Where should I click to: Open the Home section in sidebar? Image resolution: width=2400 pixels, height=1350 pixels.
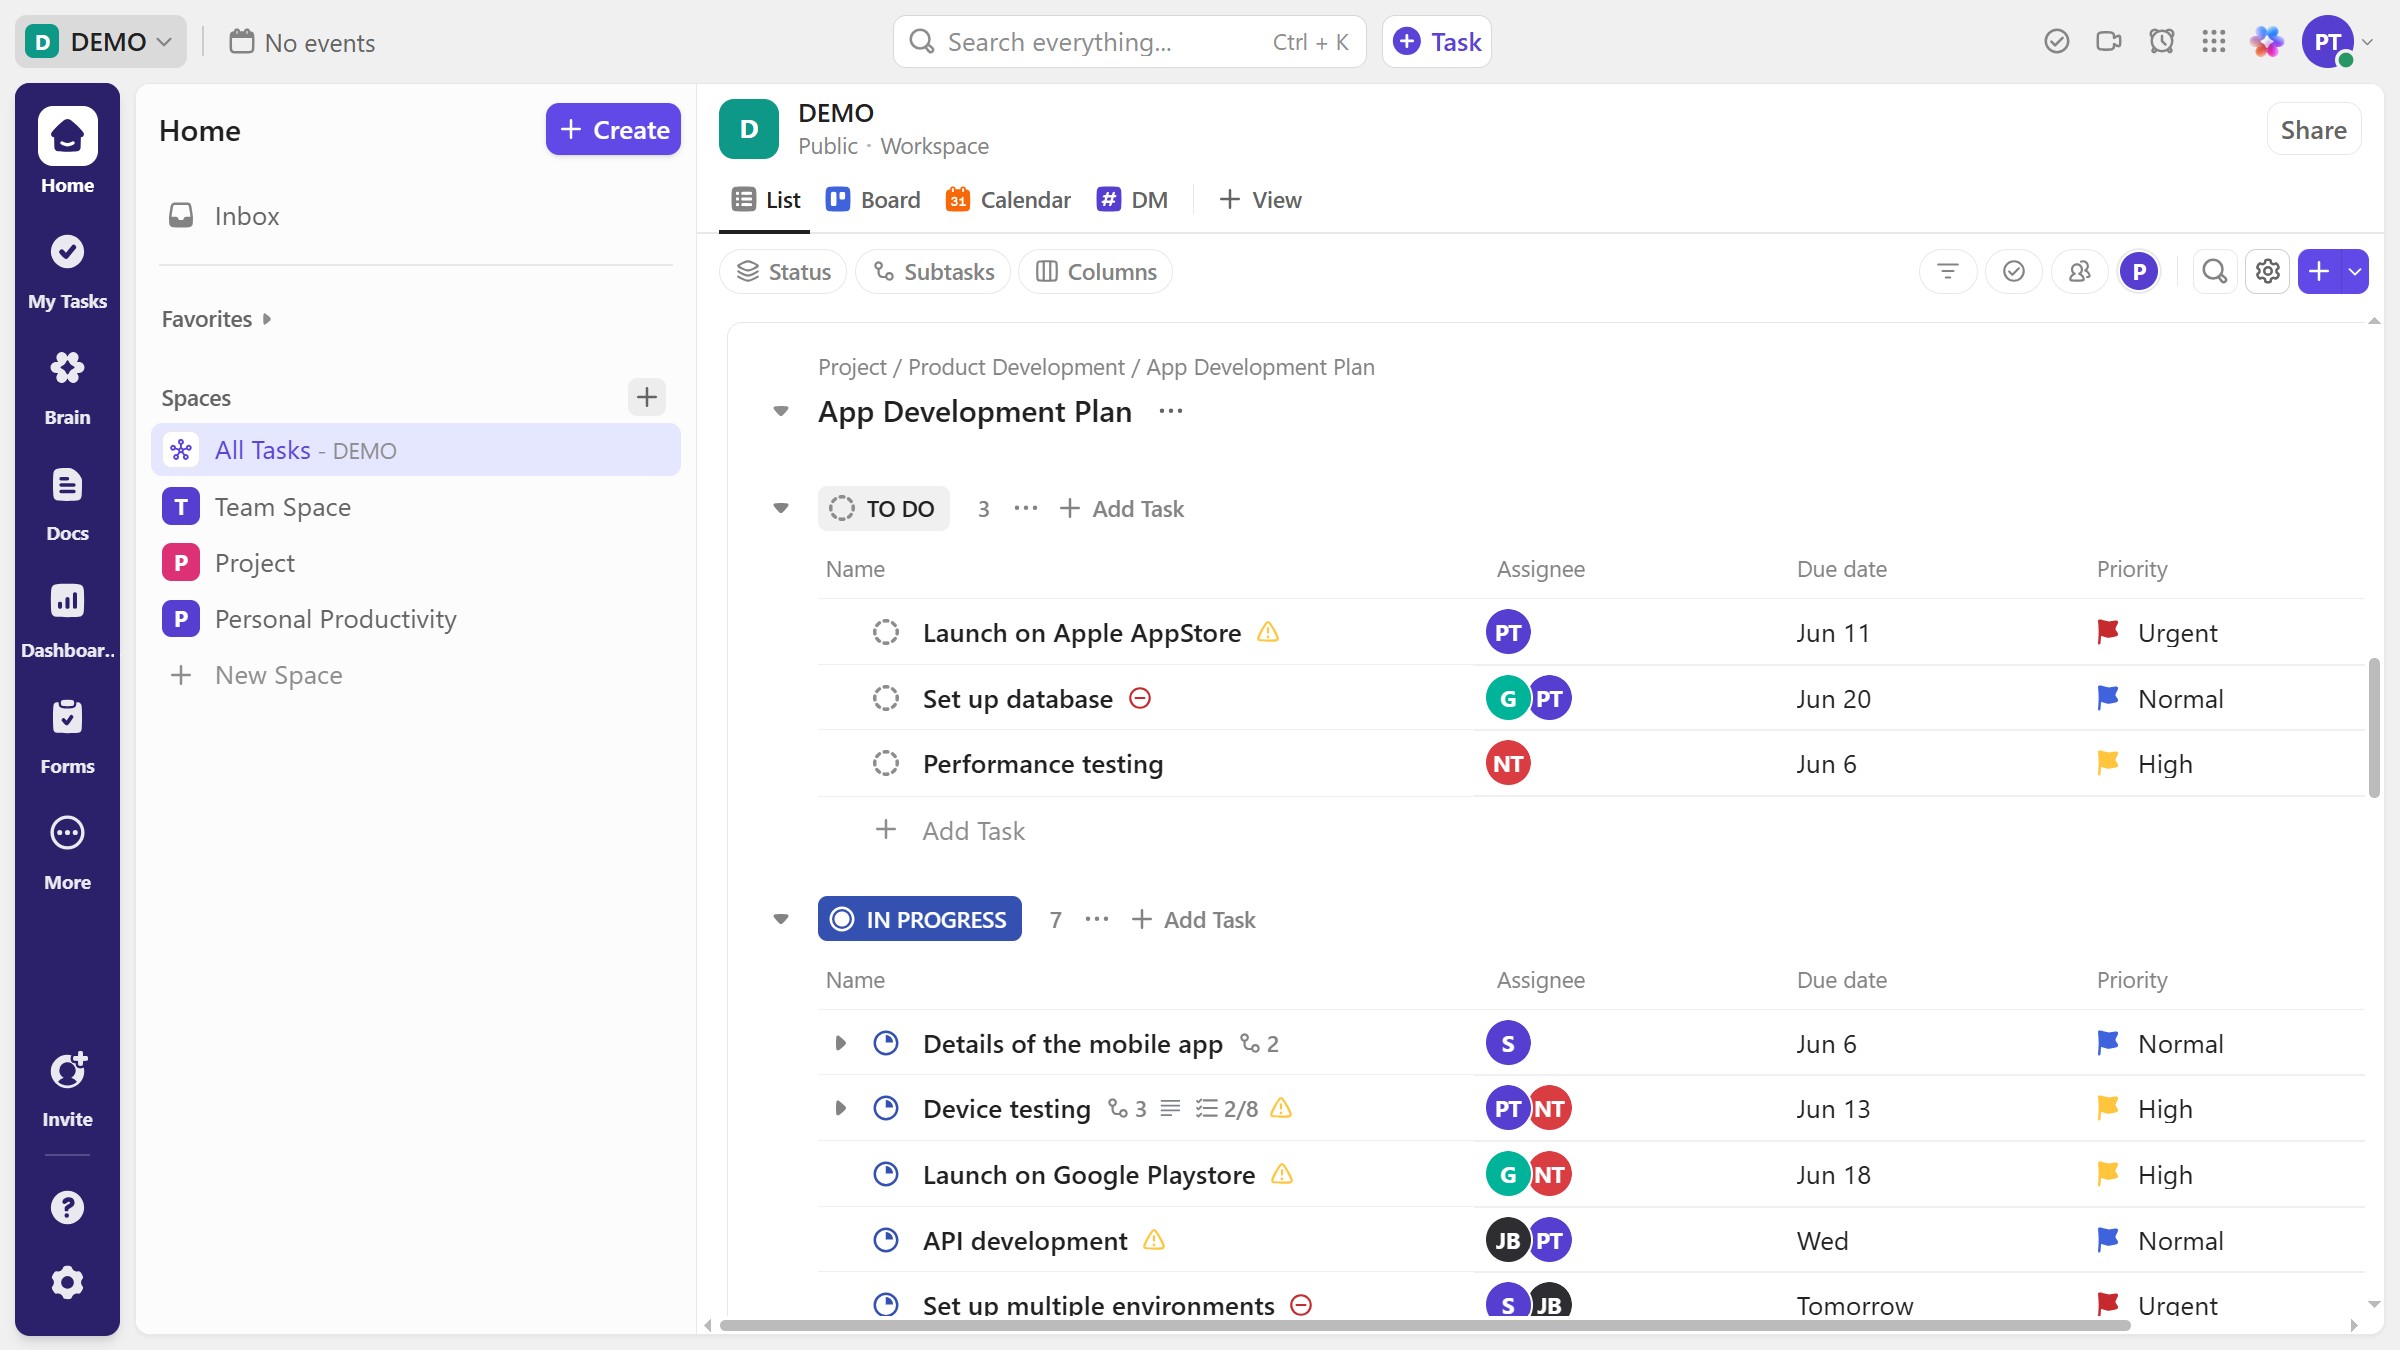(67, 150)
